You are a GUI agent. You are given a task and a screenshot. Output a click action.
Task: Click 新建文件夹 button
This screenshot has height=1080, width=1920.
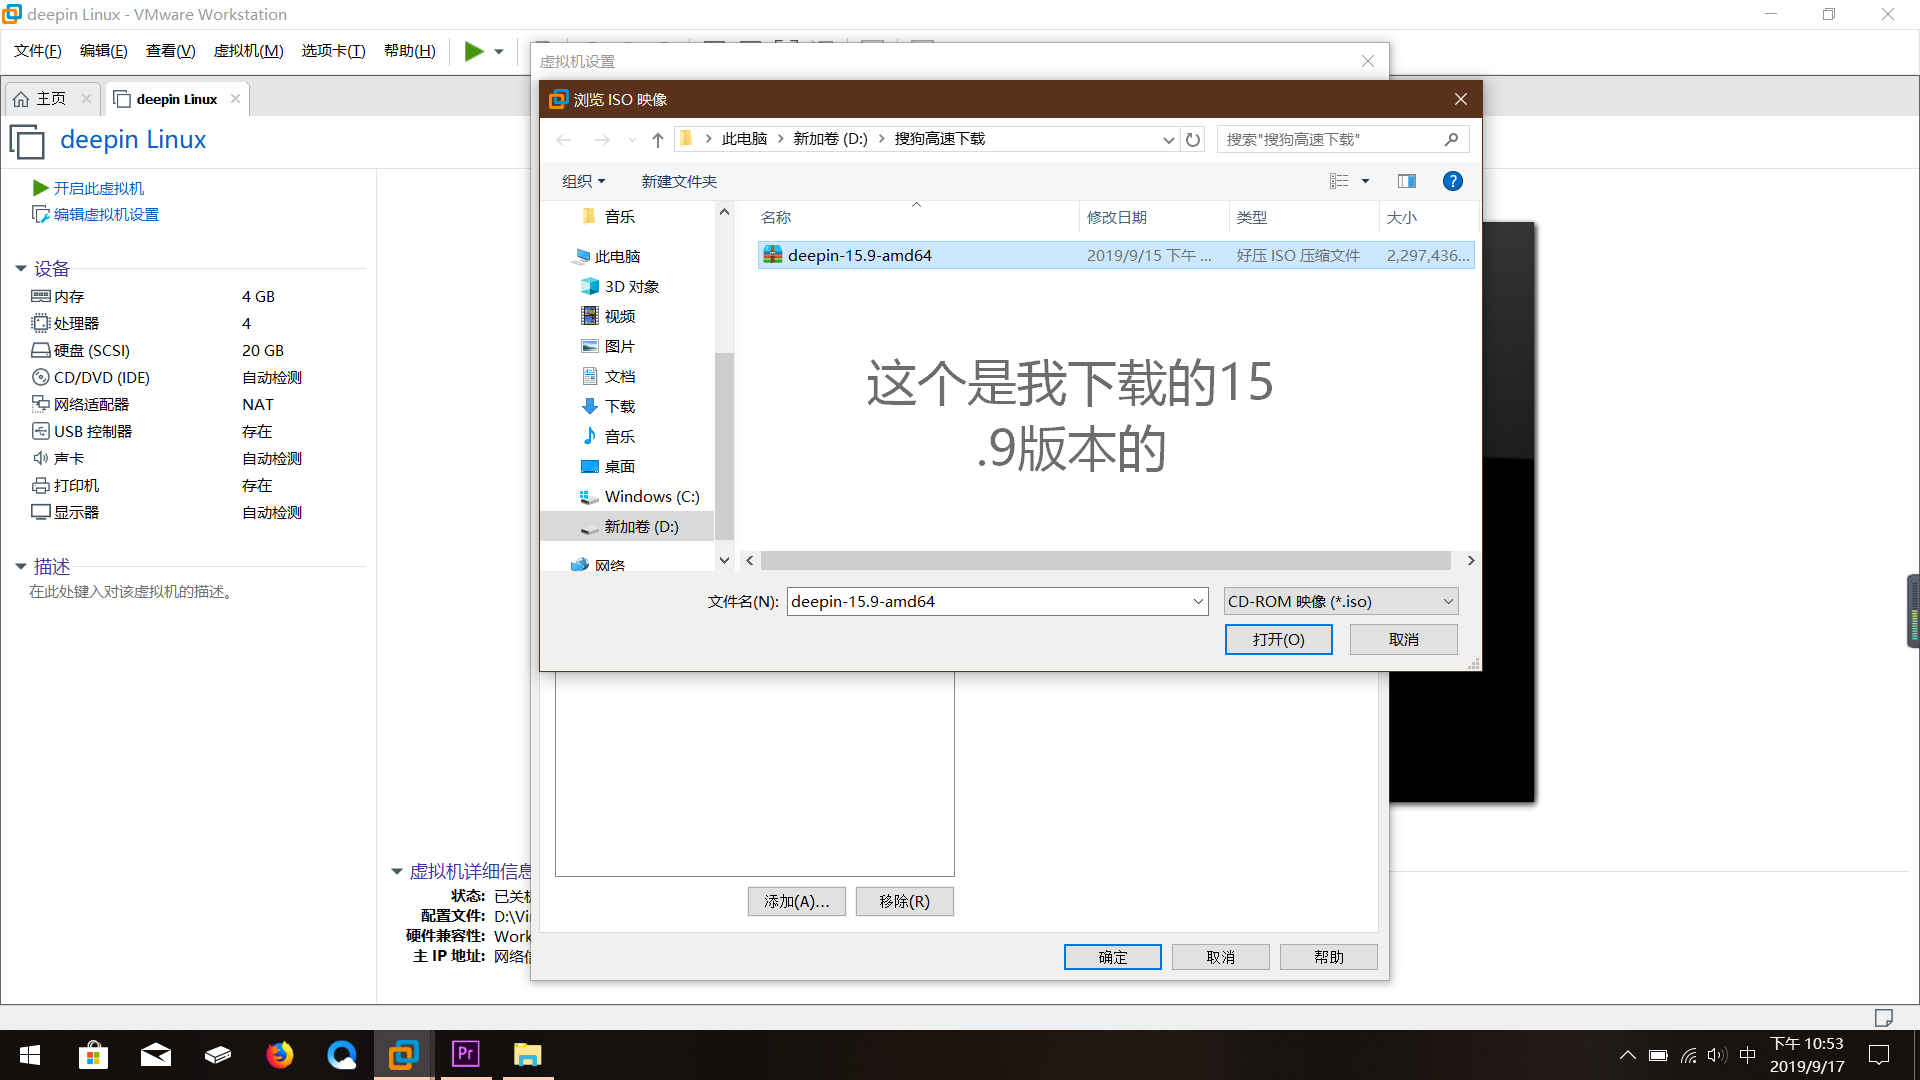tap(679, 181)
